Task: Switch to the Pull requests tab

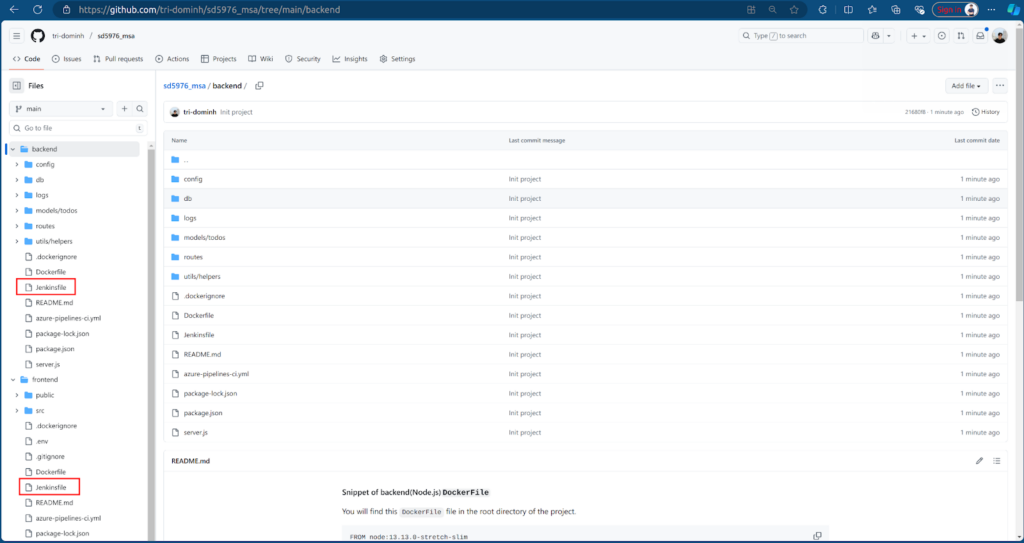Action: pyautogui.click(x=118, y=59)
